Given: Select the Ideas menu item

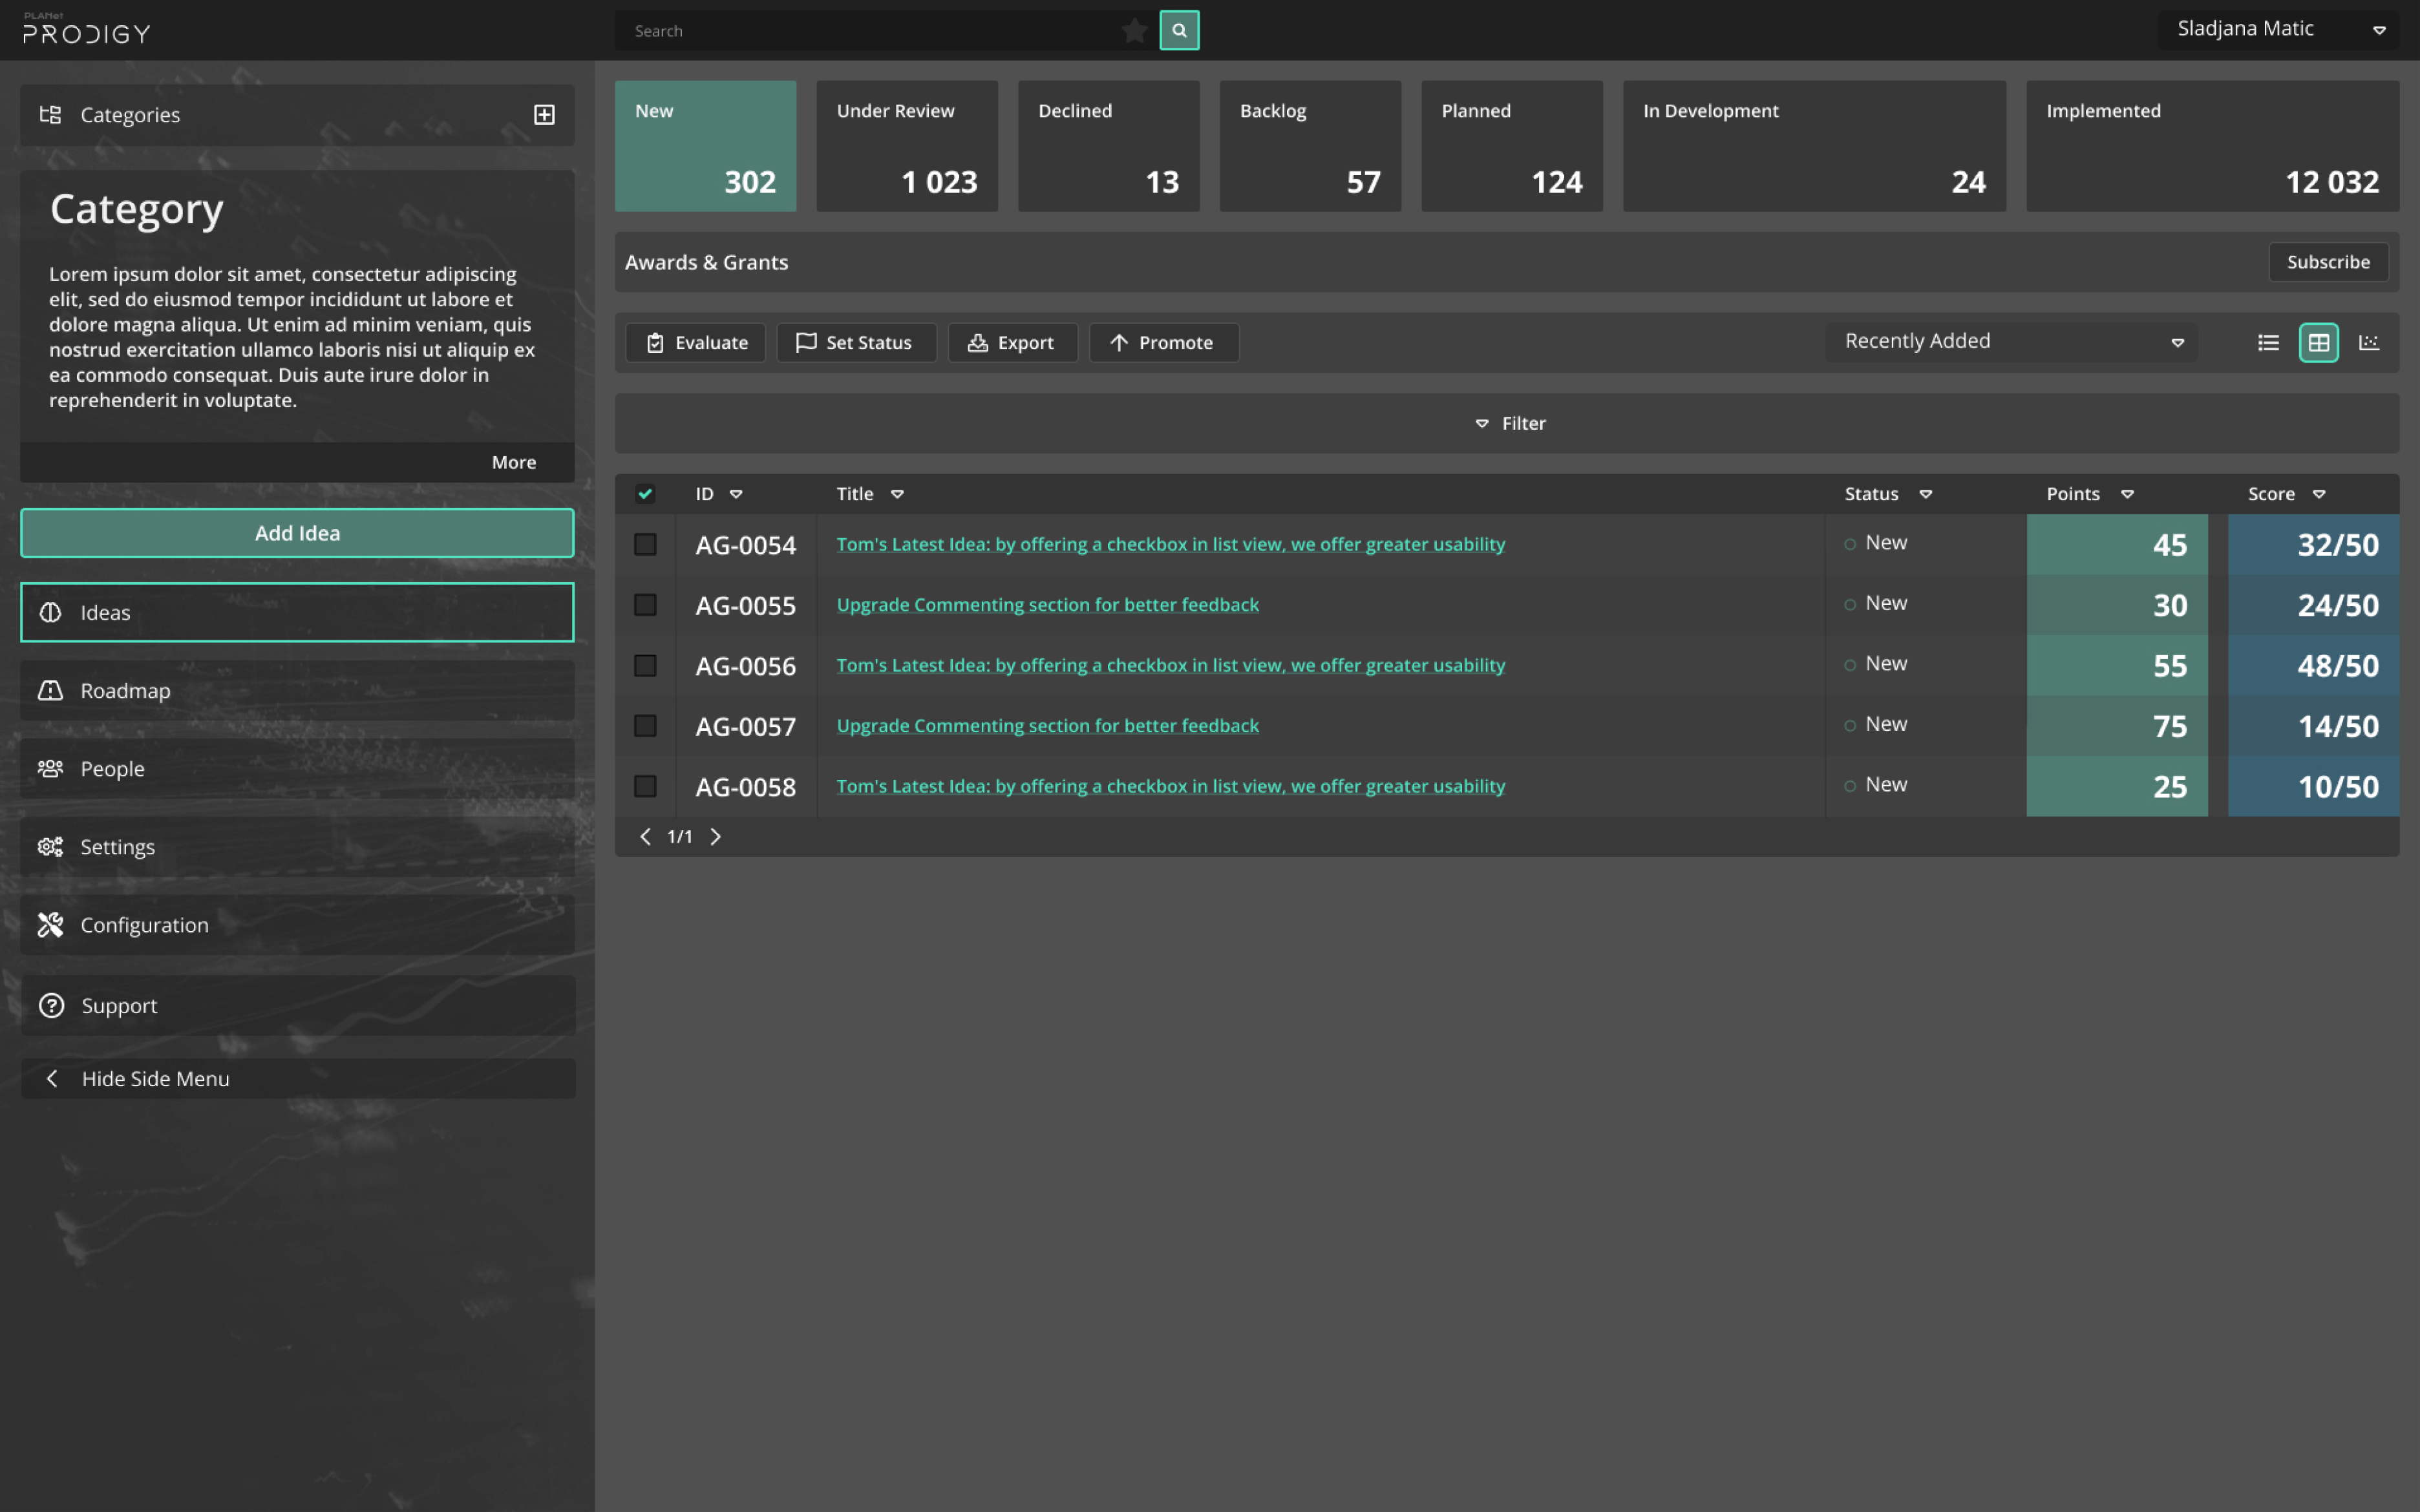Looking at the screenshot, I should tap(296, 611).
